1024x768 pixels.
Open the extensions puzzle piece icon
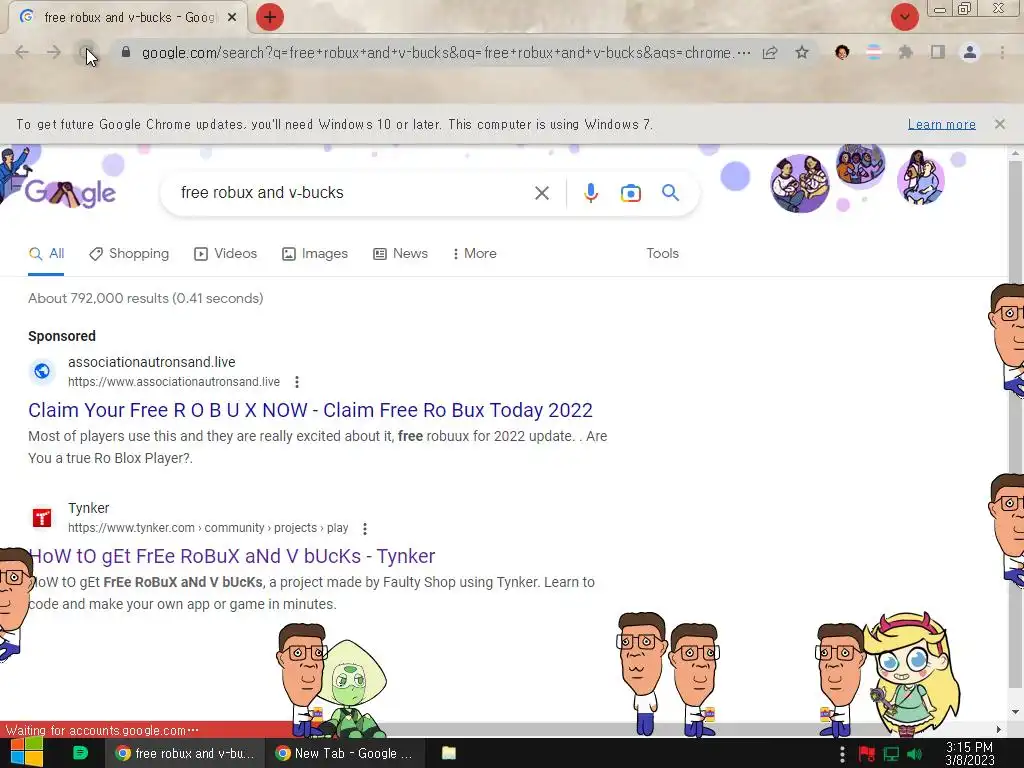click(905, 52)
